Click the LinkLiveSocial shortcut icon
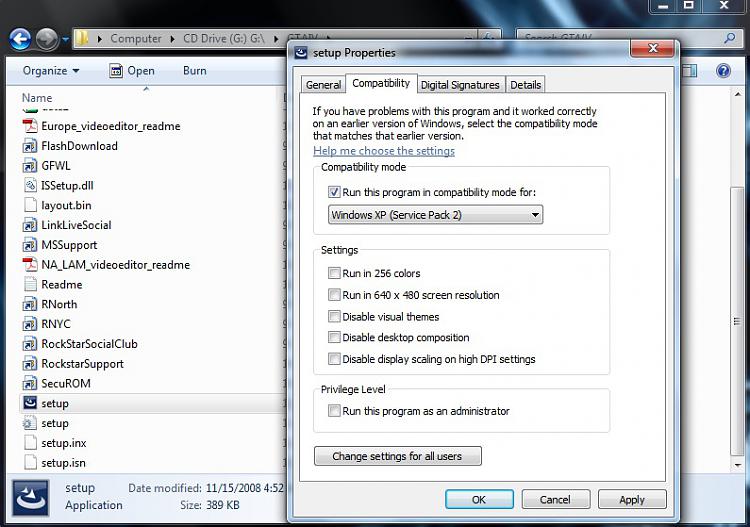Viewport: 750px width, 527px height. pos(30,225)
